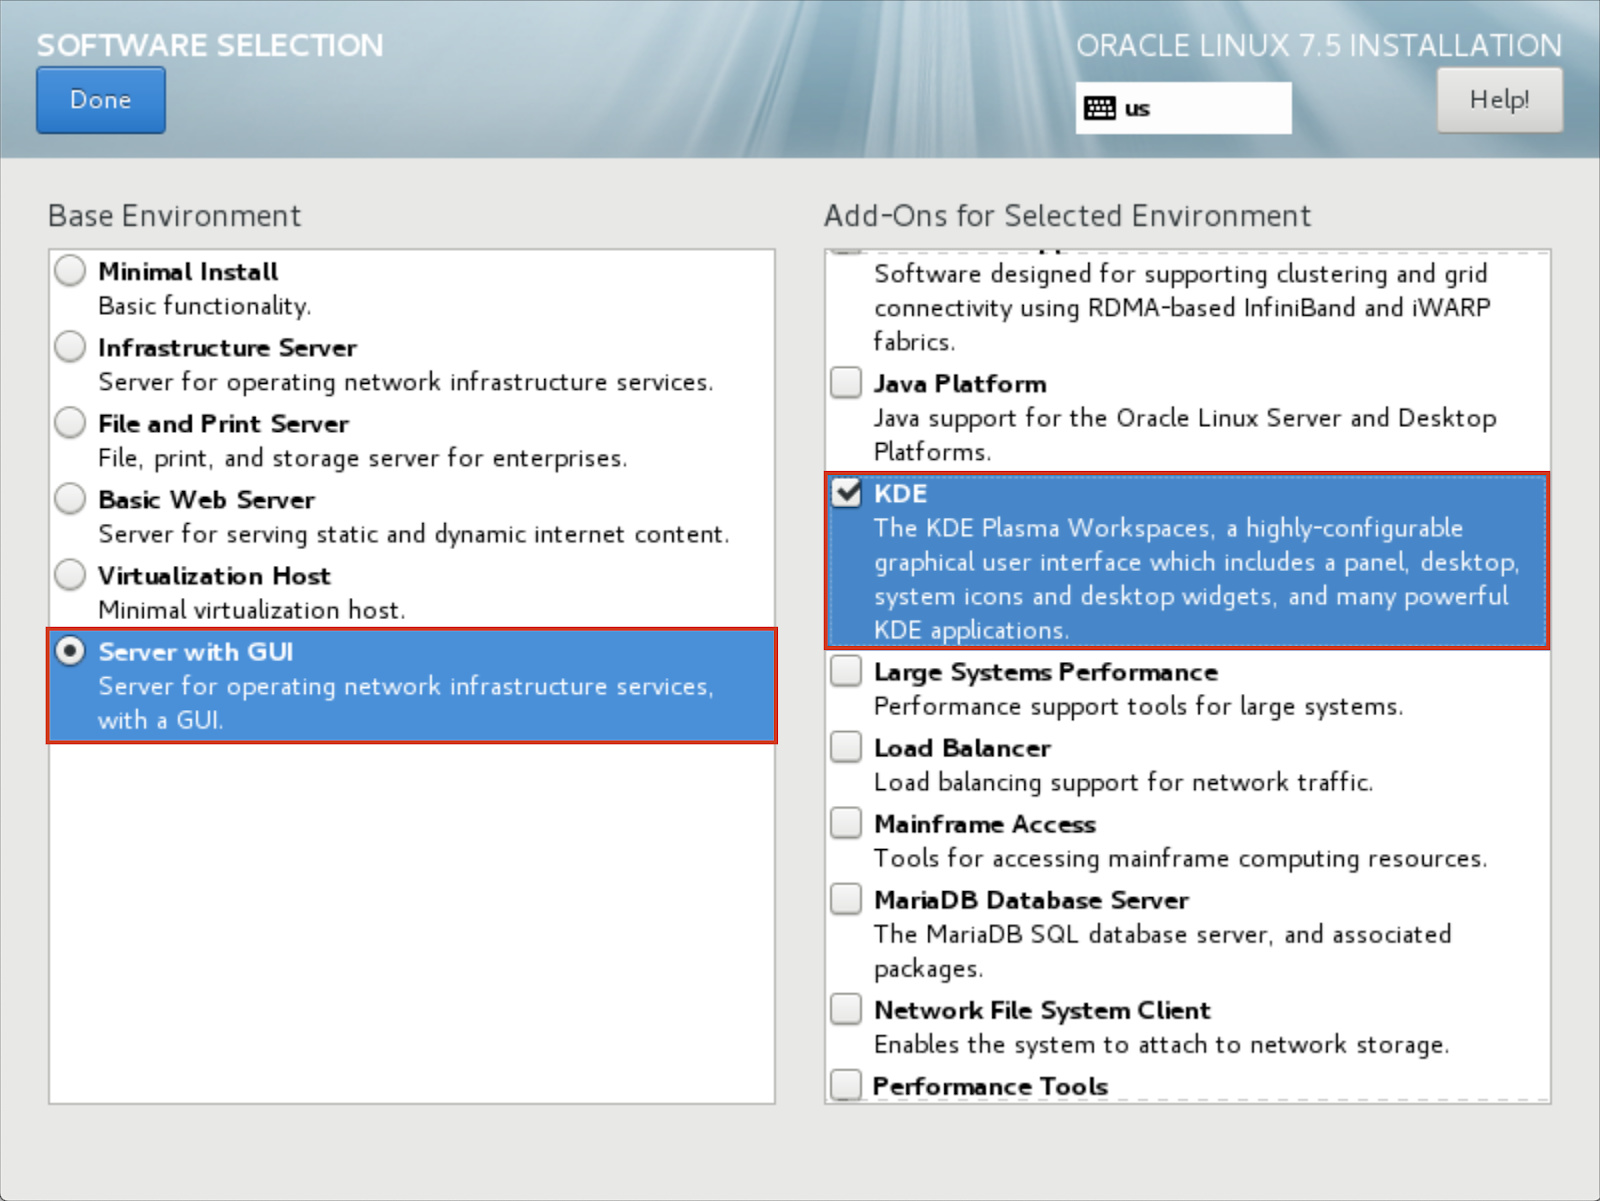Click 'The MariaDB SQL database server' description

click(x=1162, y=951)
